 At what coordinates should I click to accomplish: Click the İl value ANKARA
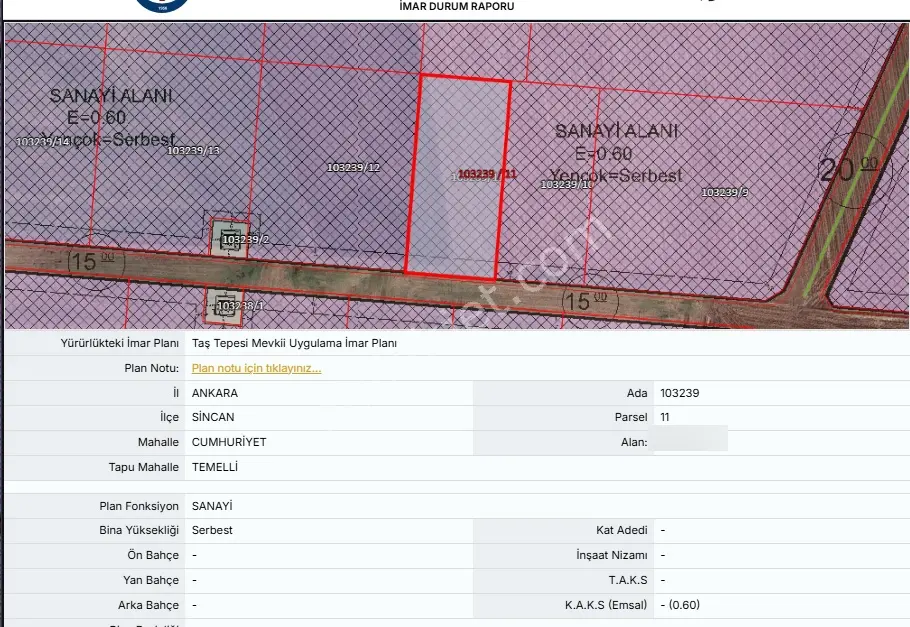pos(215,393)
